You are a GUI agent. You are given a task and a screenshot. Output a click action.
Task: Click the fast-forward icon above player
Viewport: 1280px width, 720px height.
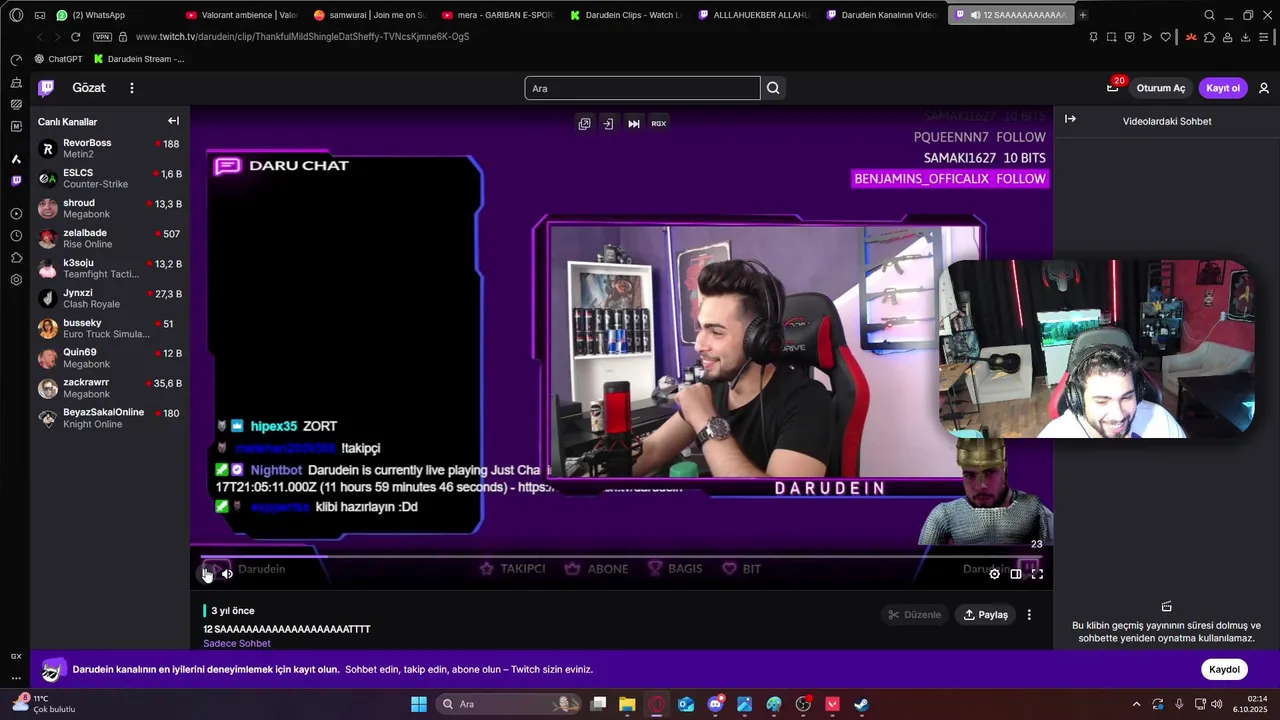pos(634,124)
